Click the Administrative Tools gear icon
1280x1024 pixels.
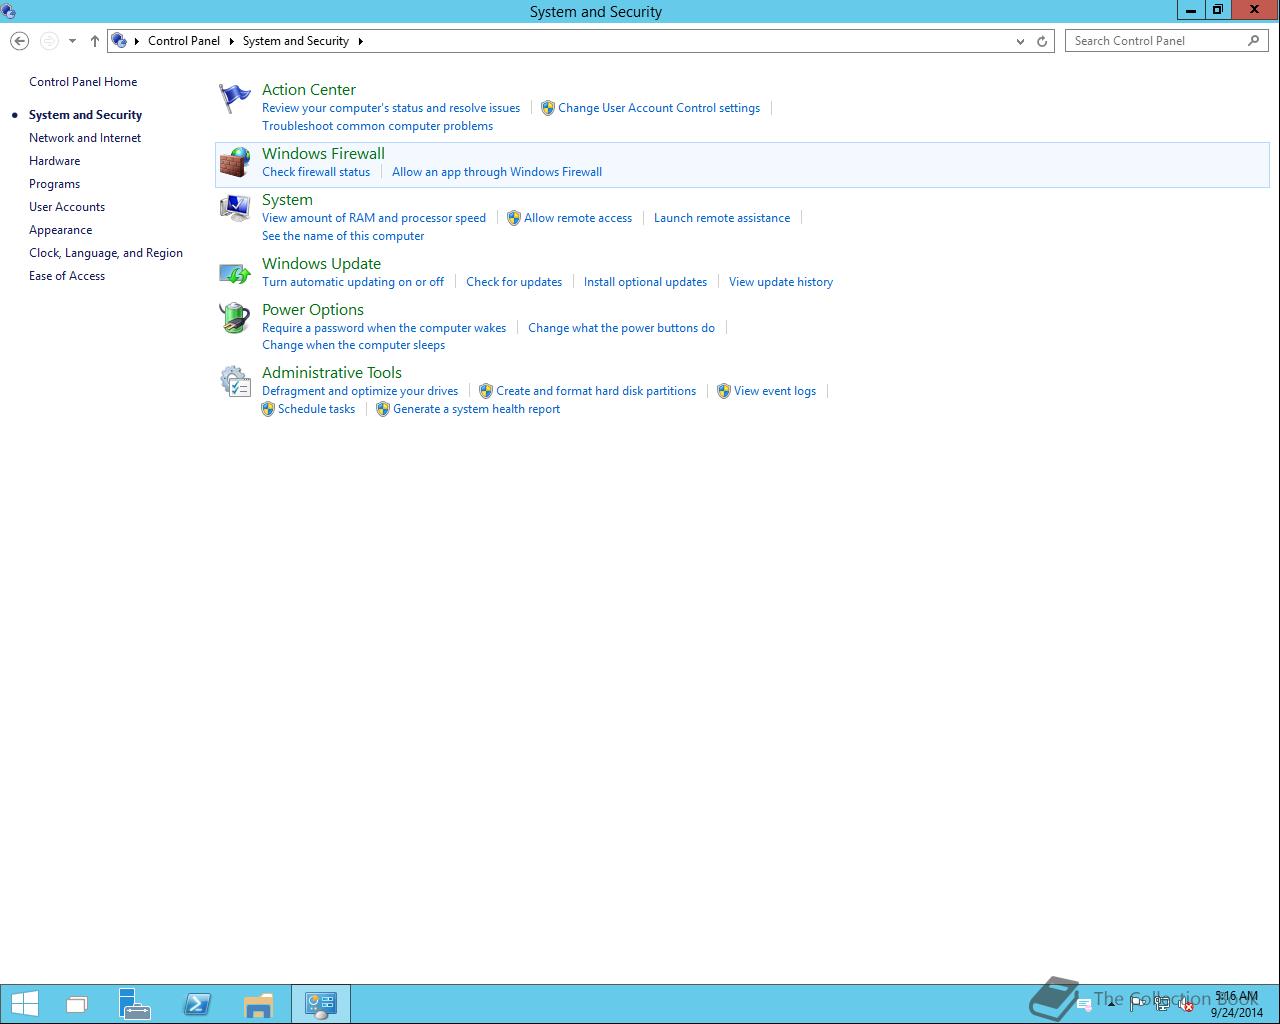[x=235, y=381]
